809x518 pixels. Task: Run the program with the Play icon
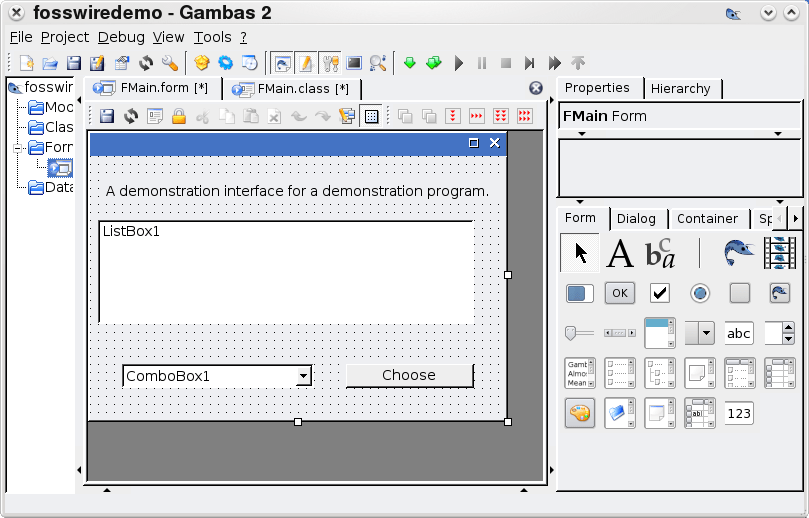coord(458,63)
